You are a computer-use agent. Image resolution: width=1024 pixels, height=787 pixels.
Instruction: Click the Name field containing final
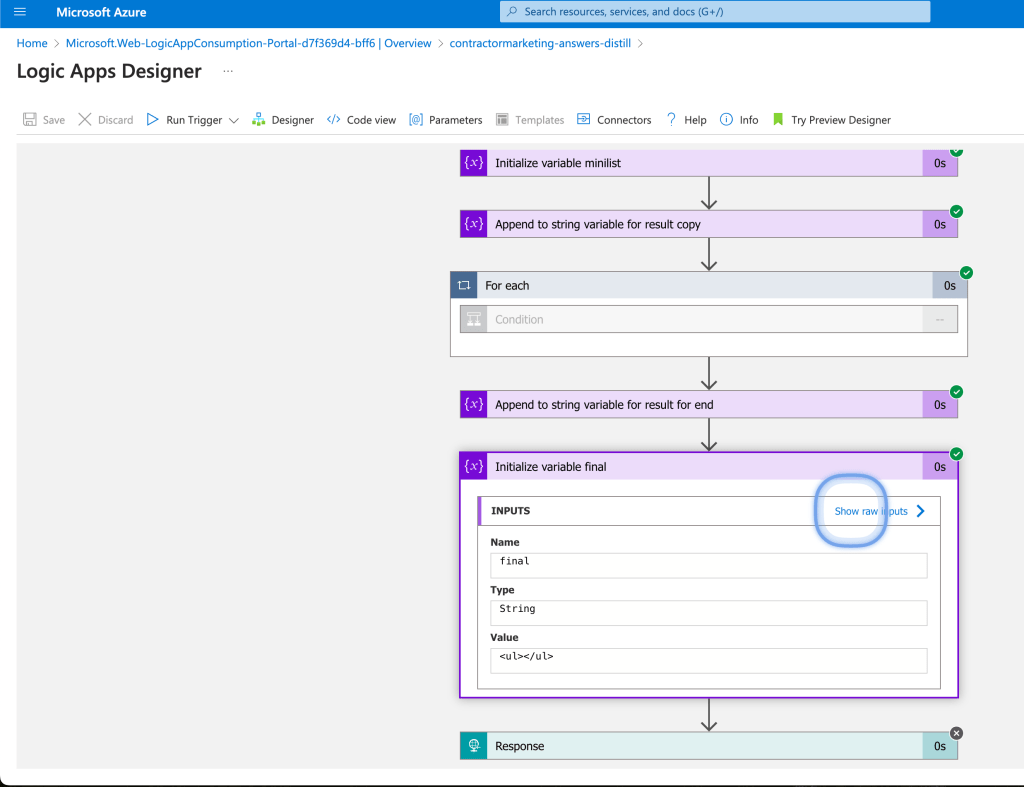709,566
